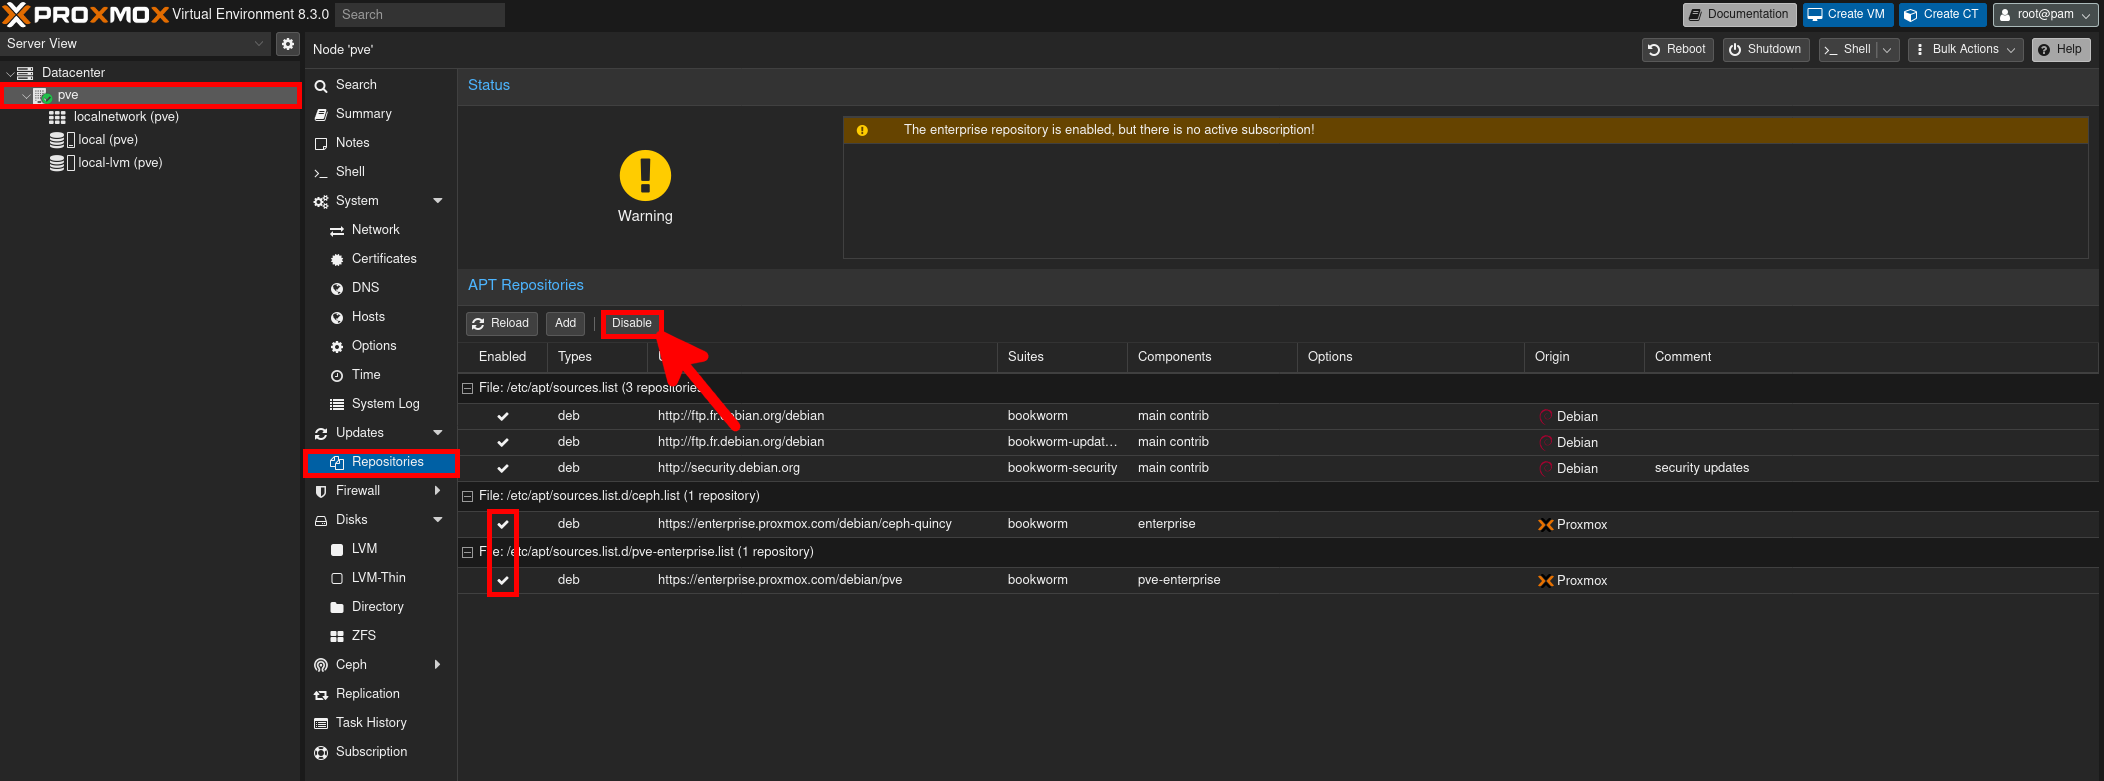Click the DNS globe icon

[337, 288]
